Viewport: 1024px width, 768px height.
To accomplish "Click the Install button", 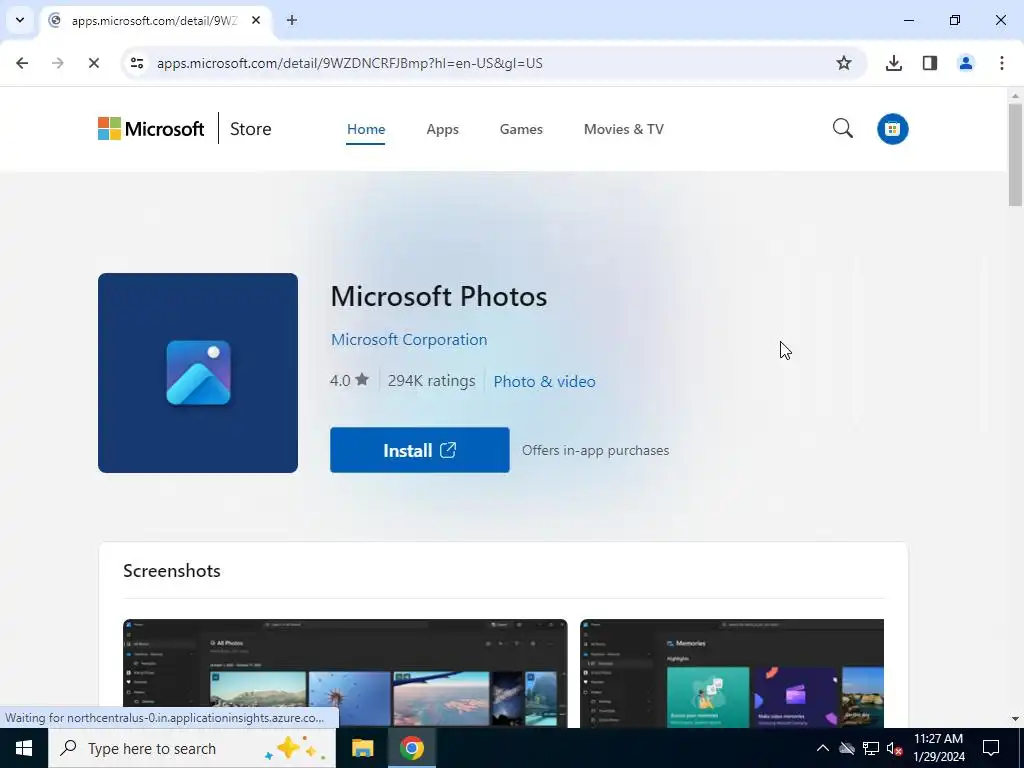I will [x=419, y=450].
